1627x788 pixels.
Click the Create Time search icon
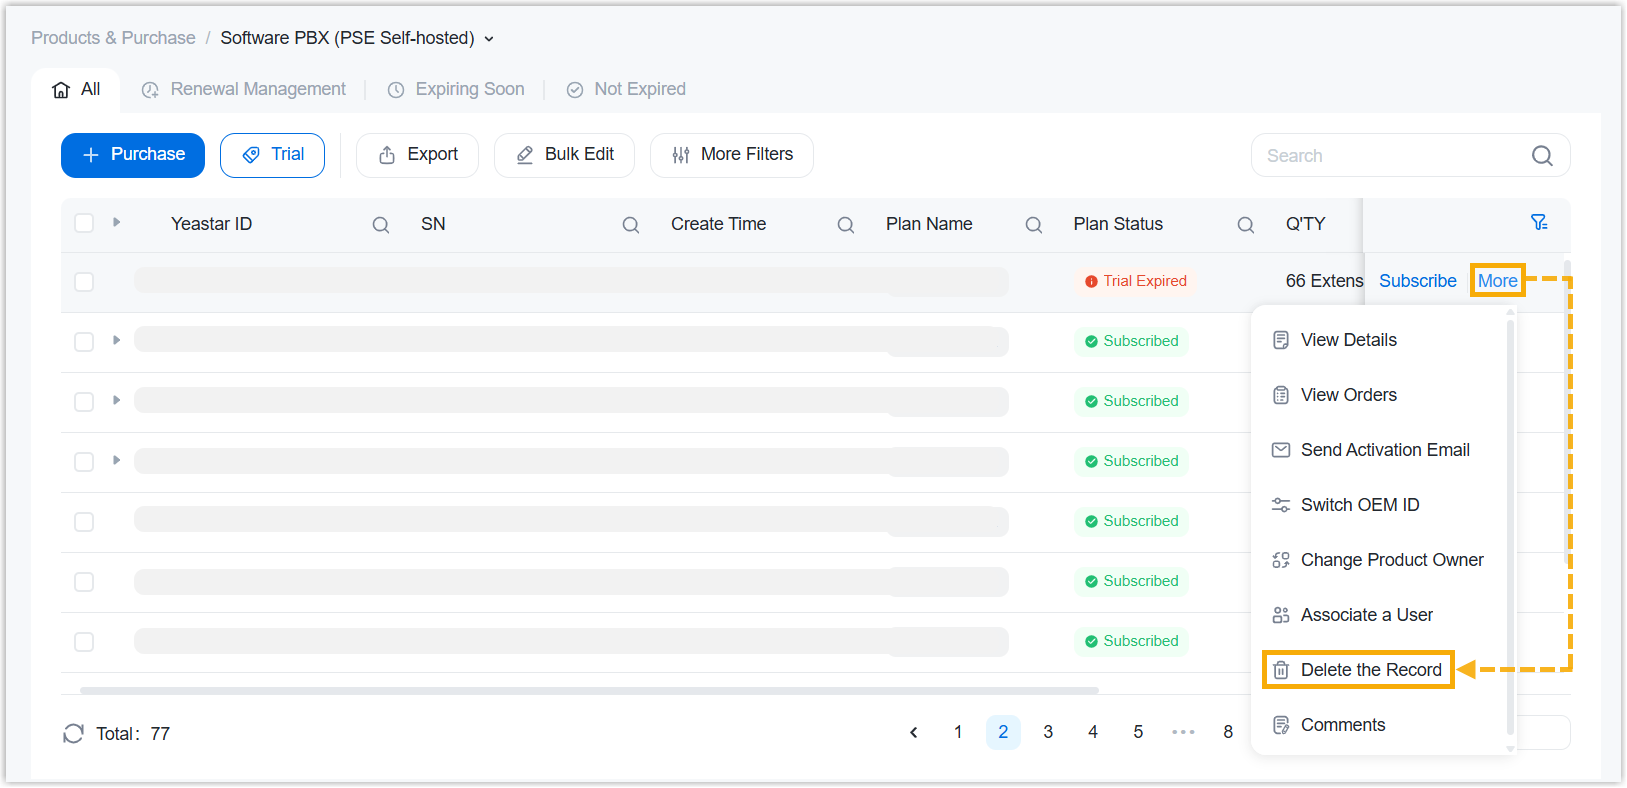click(x=845, y=225)
